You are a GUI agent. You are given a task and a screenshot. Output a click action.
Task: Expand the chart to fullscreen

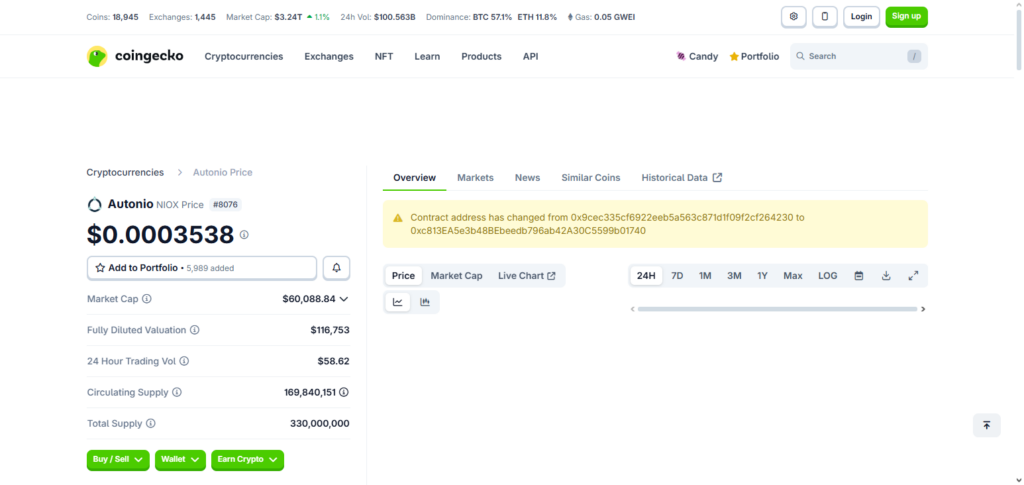click(x=914, y=276)
